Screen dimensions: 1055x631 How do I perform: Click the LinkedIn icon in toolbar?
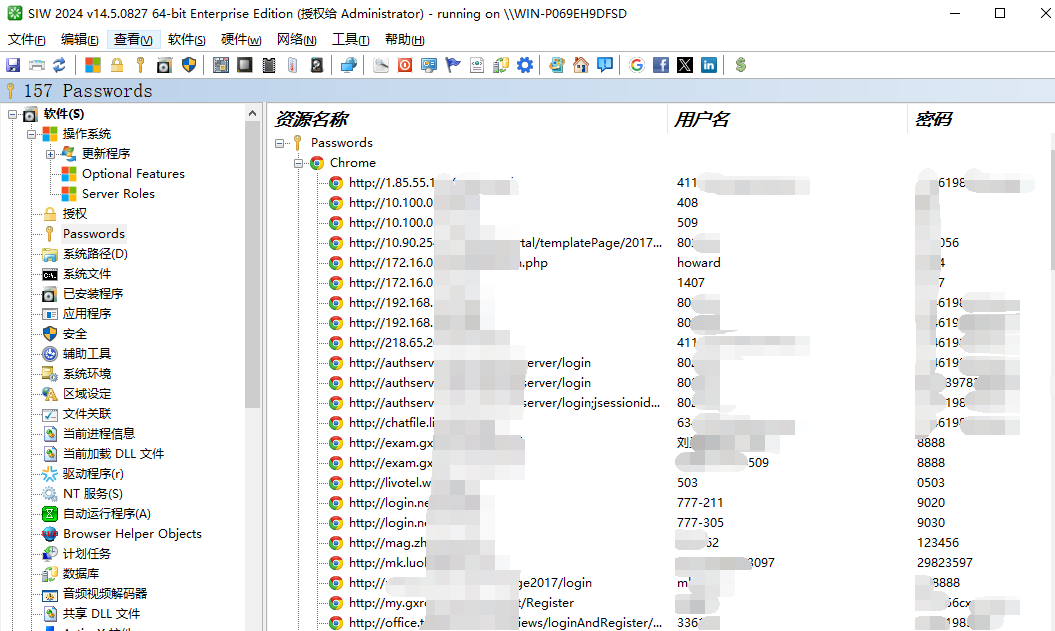(x=709, y=65)
